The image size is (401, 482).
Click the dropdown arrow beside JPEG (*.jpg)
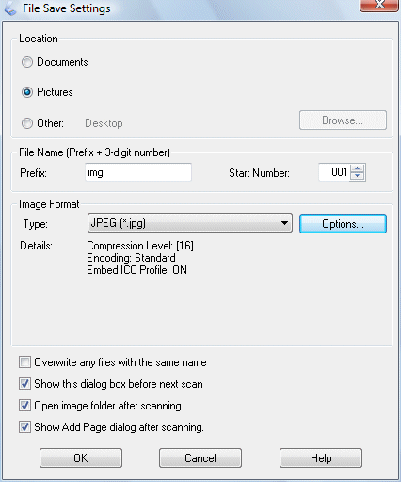(284, 223)
